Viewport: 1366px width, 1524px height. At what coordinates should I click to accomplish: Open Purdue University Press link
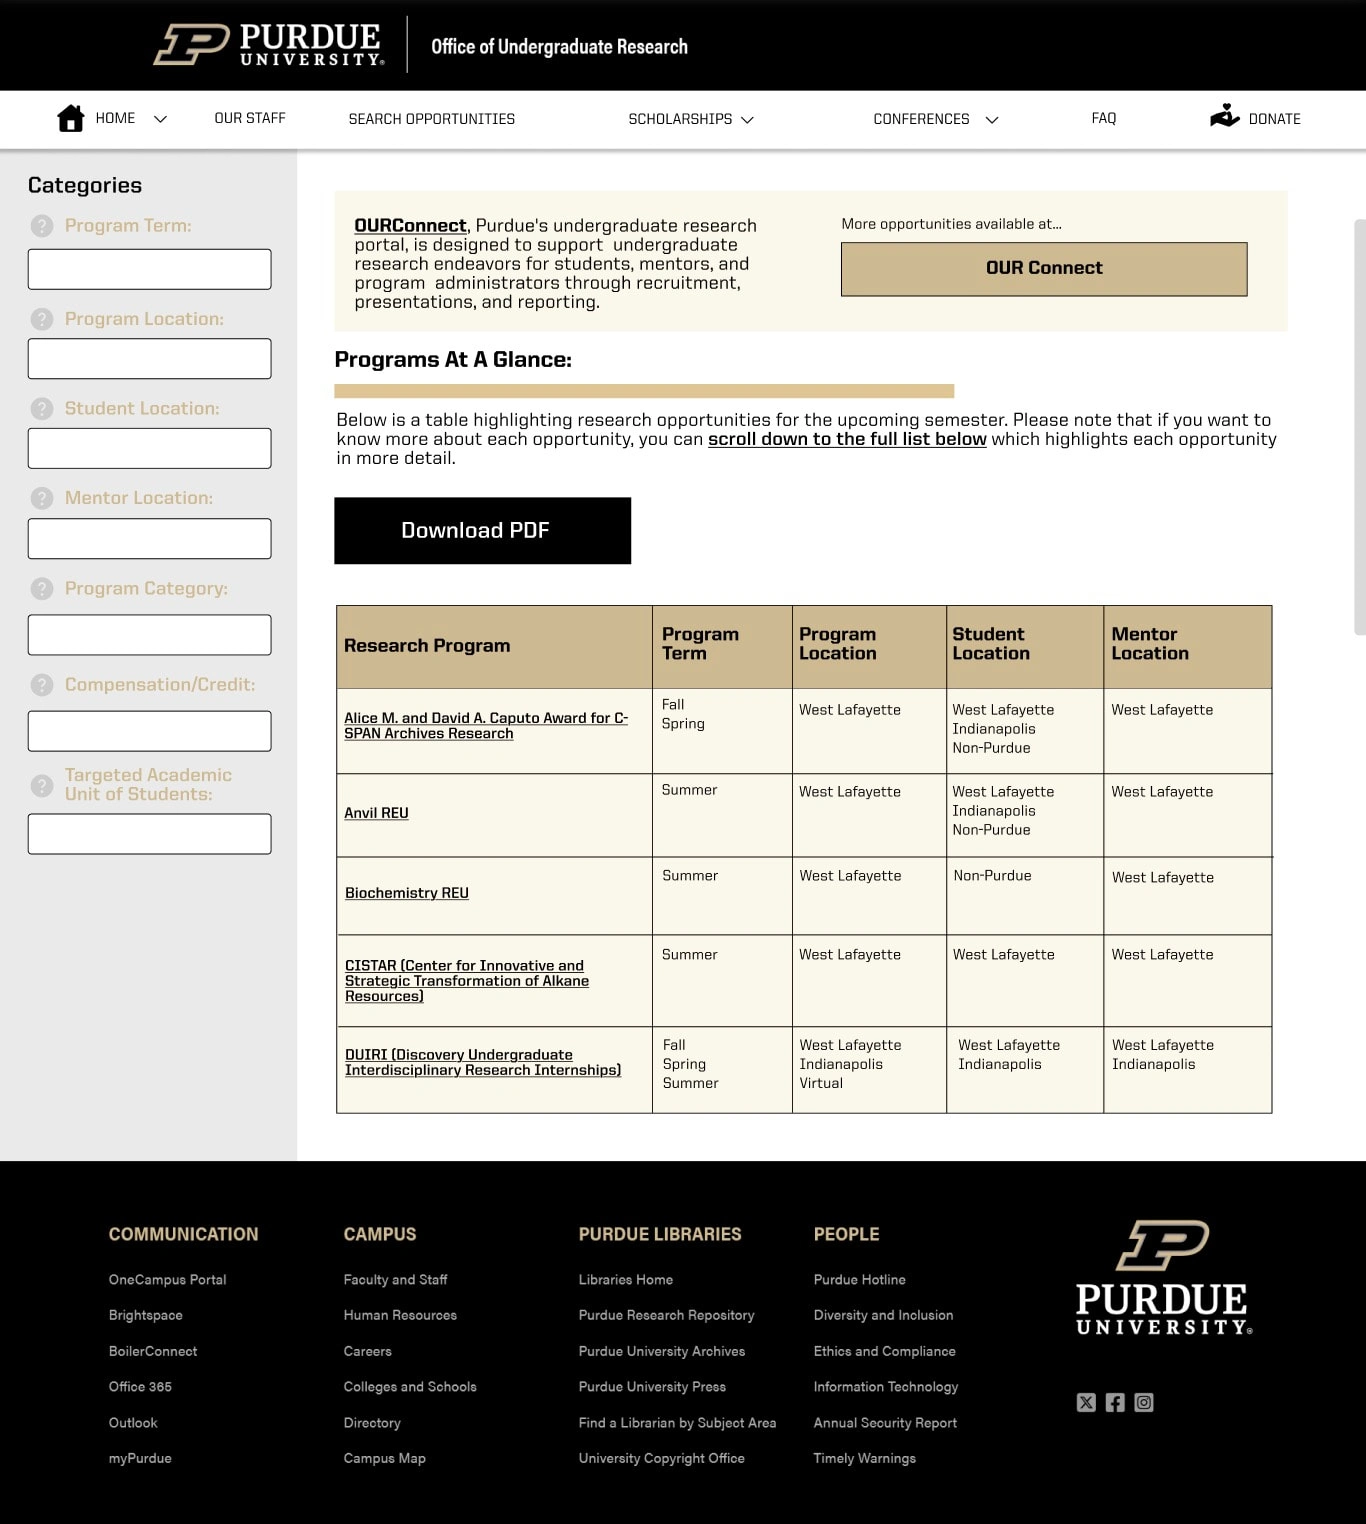click(652, 1387)
